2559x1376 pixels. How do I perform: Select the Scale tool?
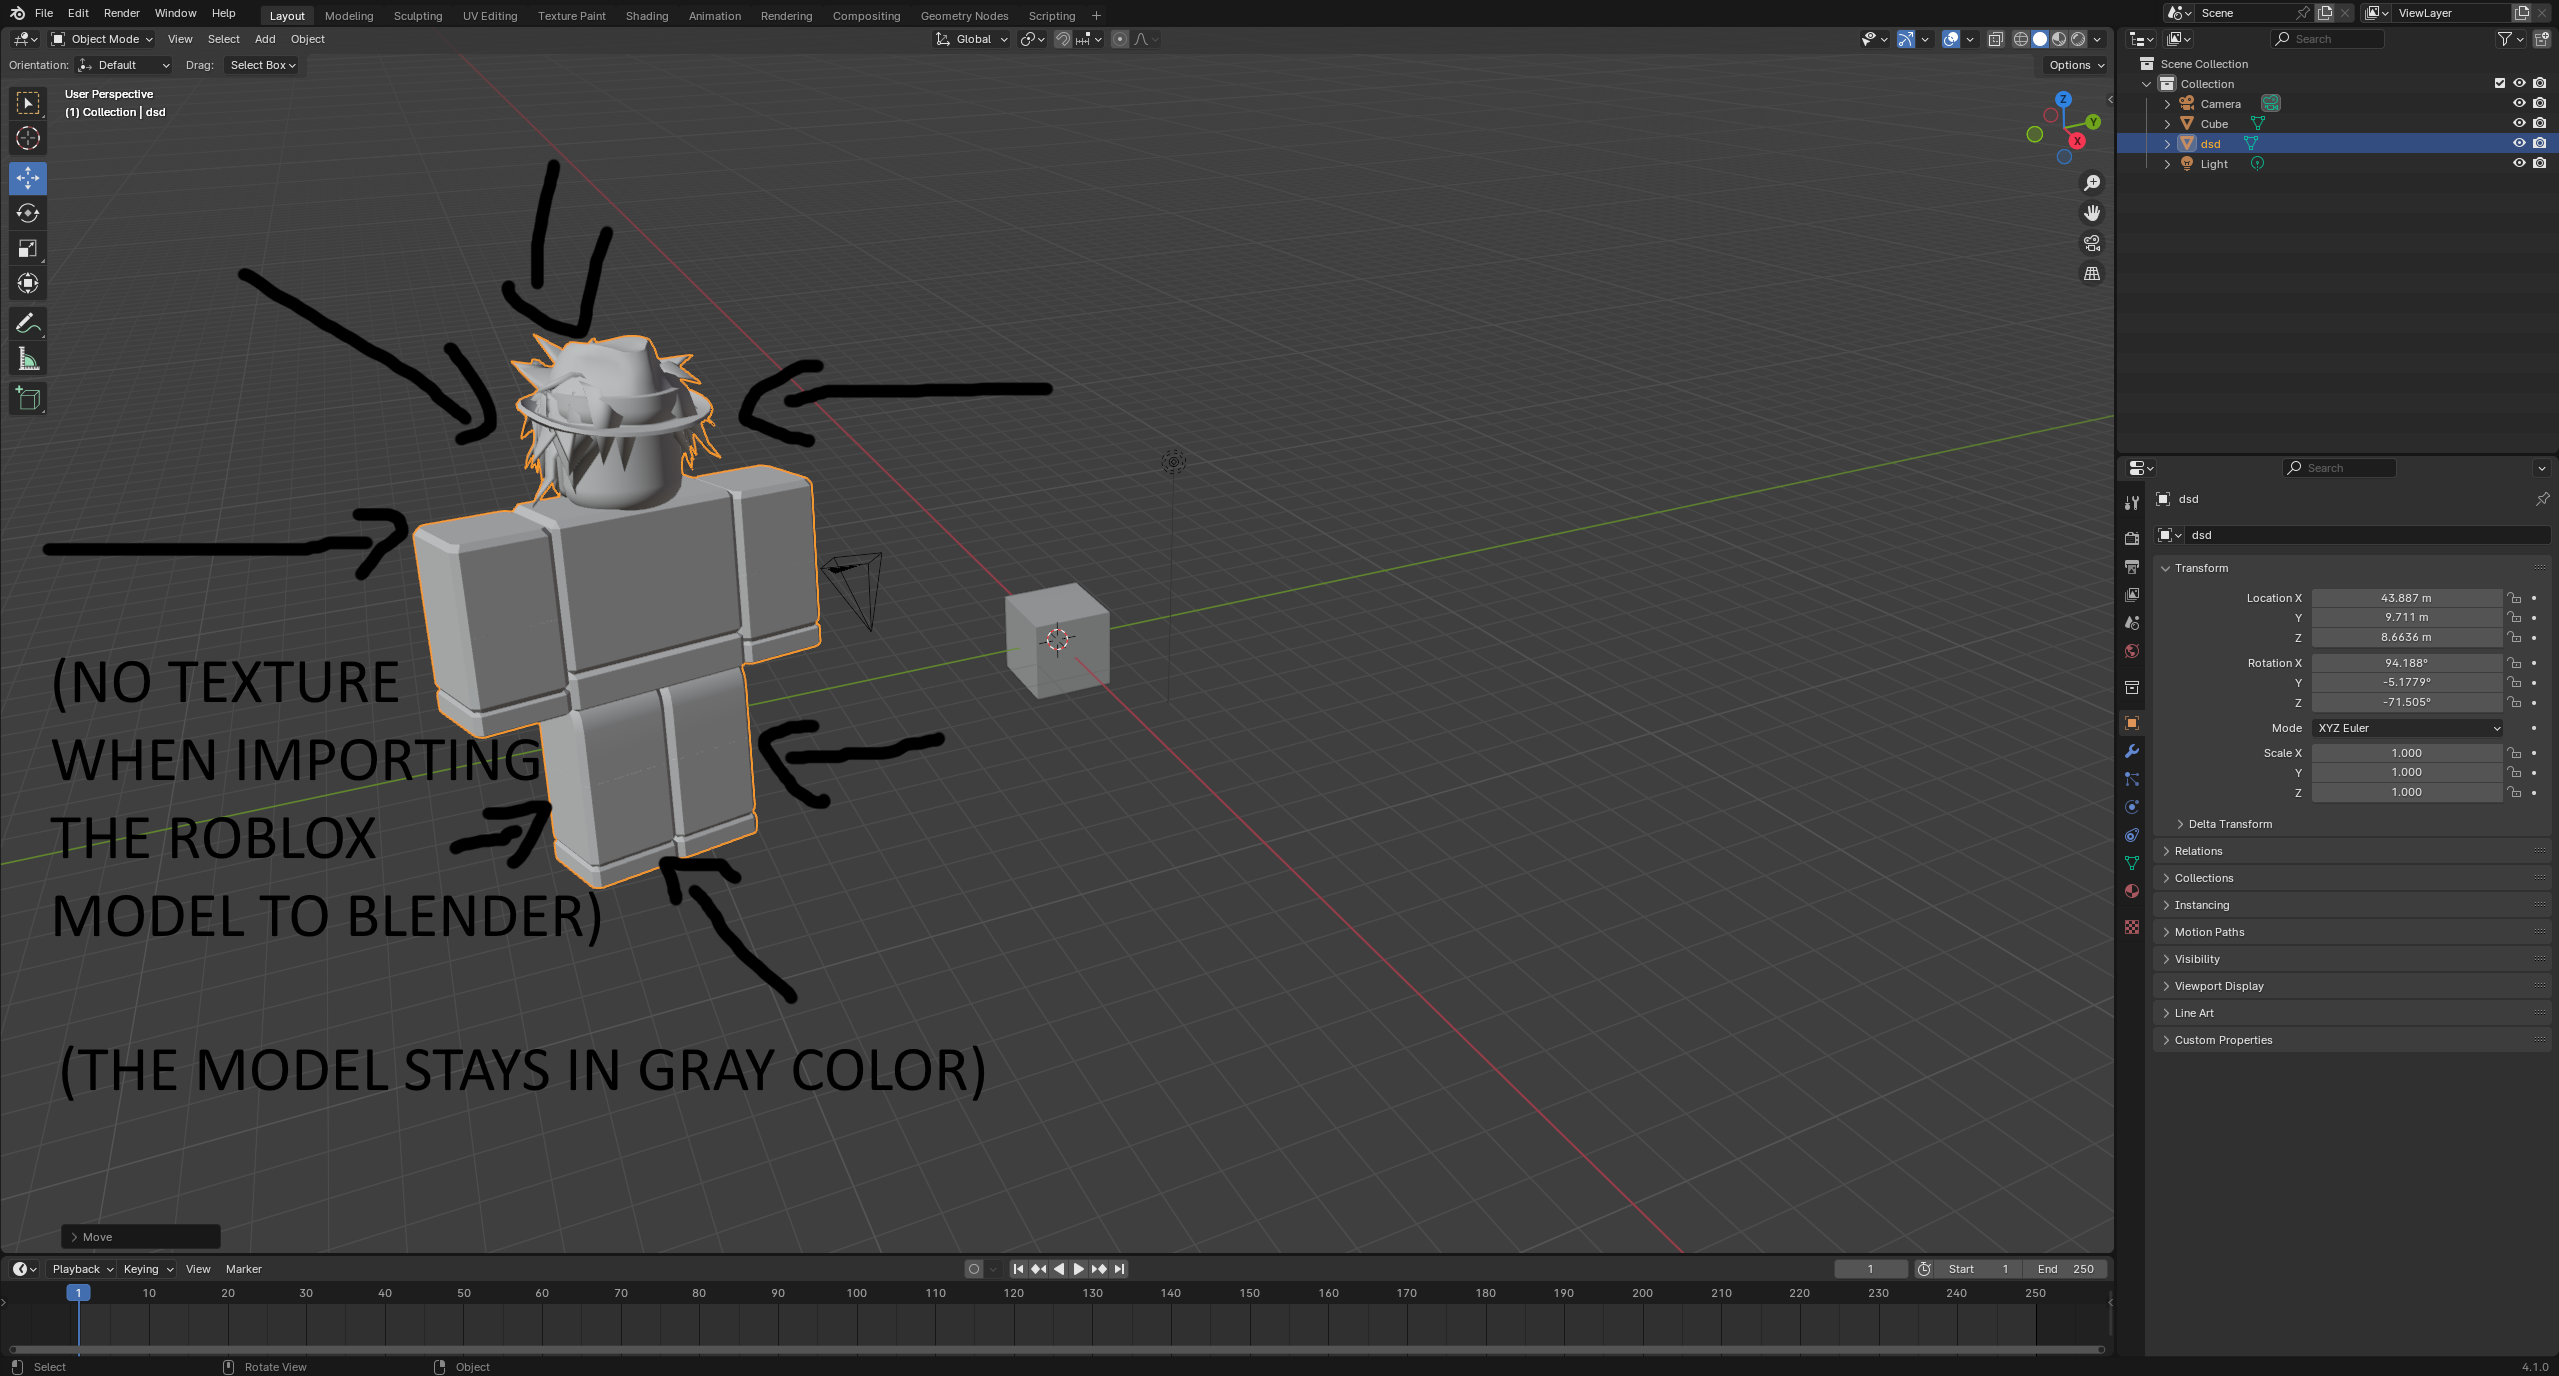(28, 248)
